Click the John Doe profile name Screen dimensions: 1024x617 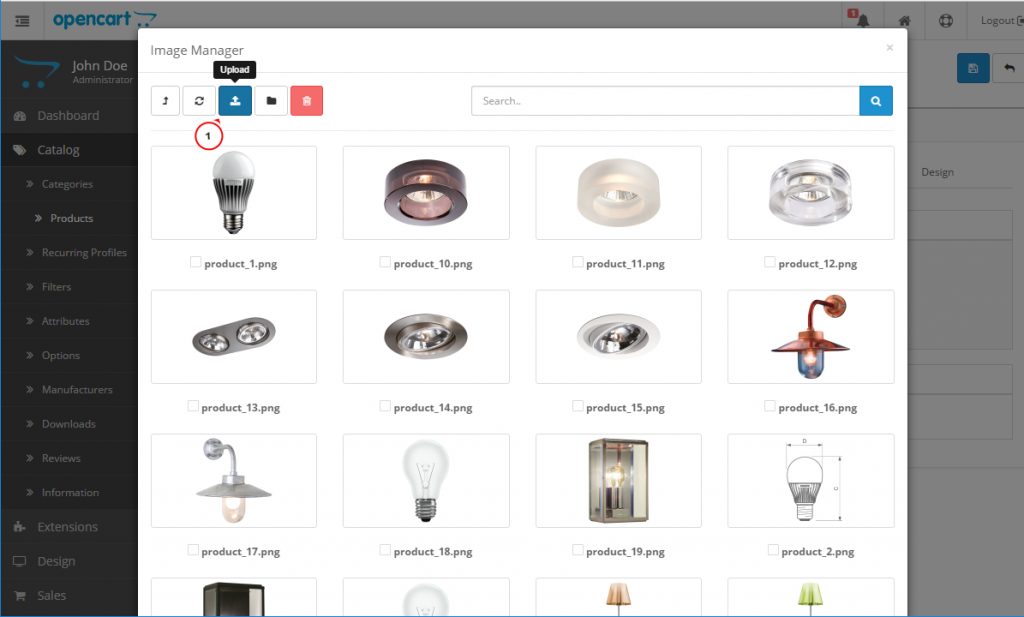[x=99, y=65]
